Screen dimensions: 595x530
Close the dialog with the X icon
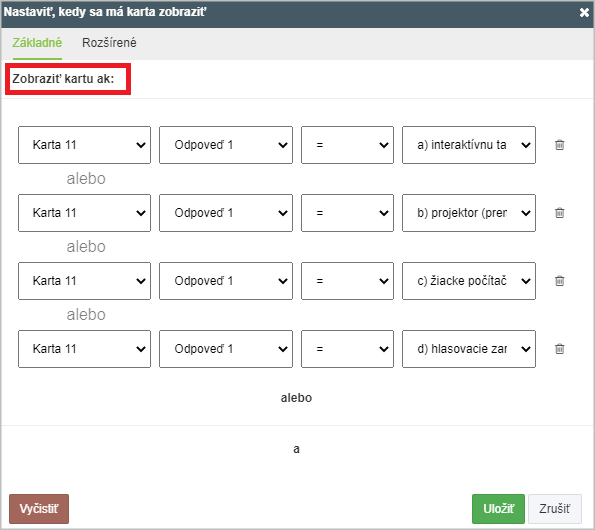click(584, 13)
